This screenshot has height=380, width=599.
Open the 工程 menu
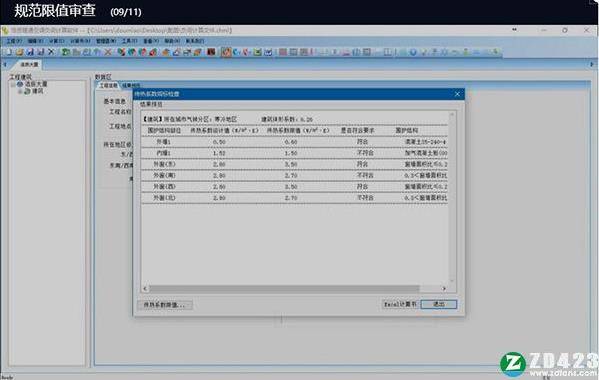coord(14,41)
